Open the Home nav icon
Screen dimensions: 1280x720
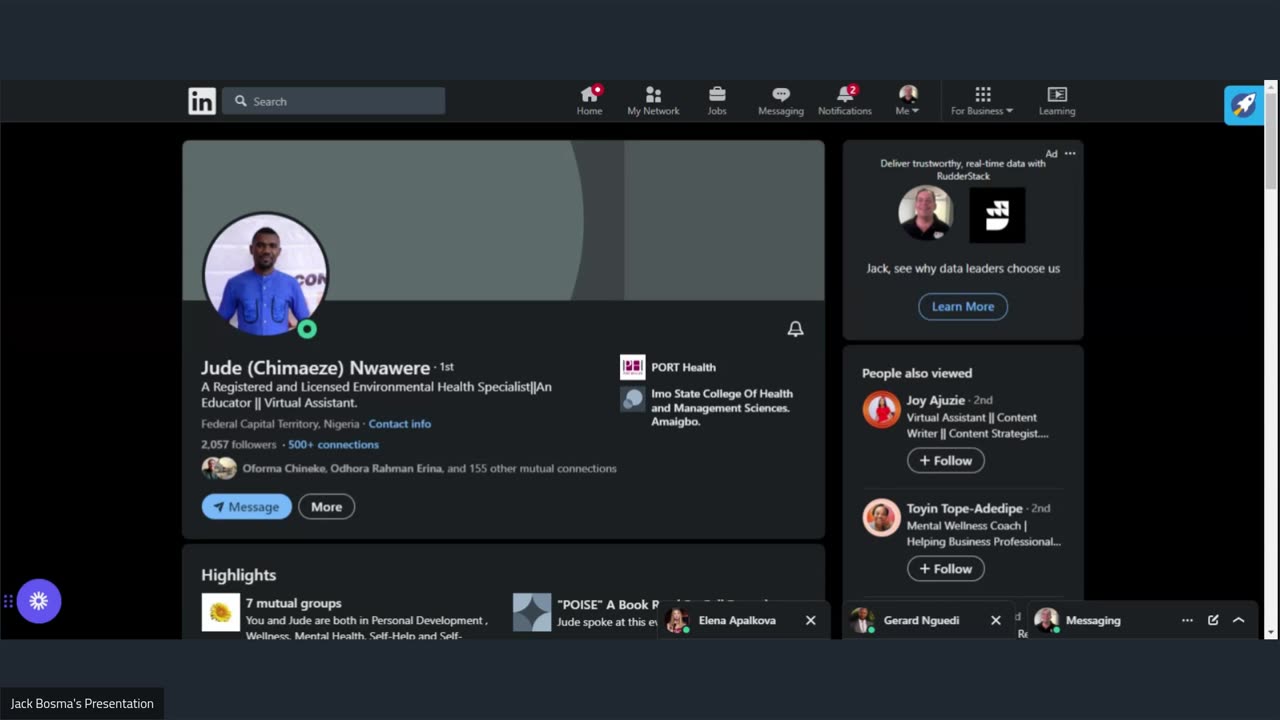(589, 101)
